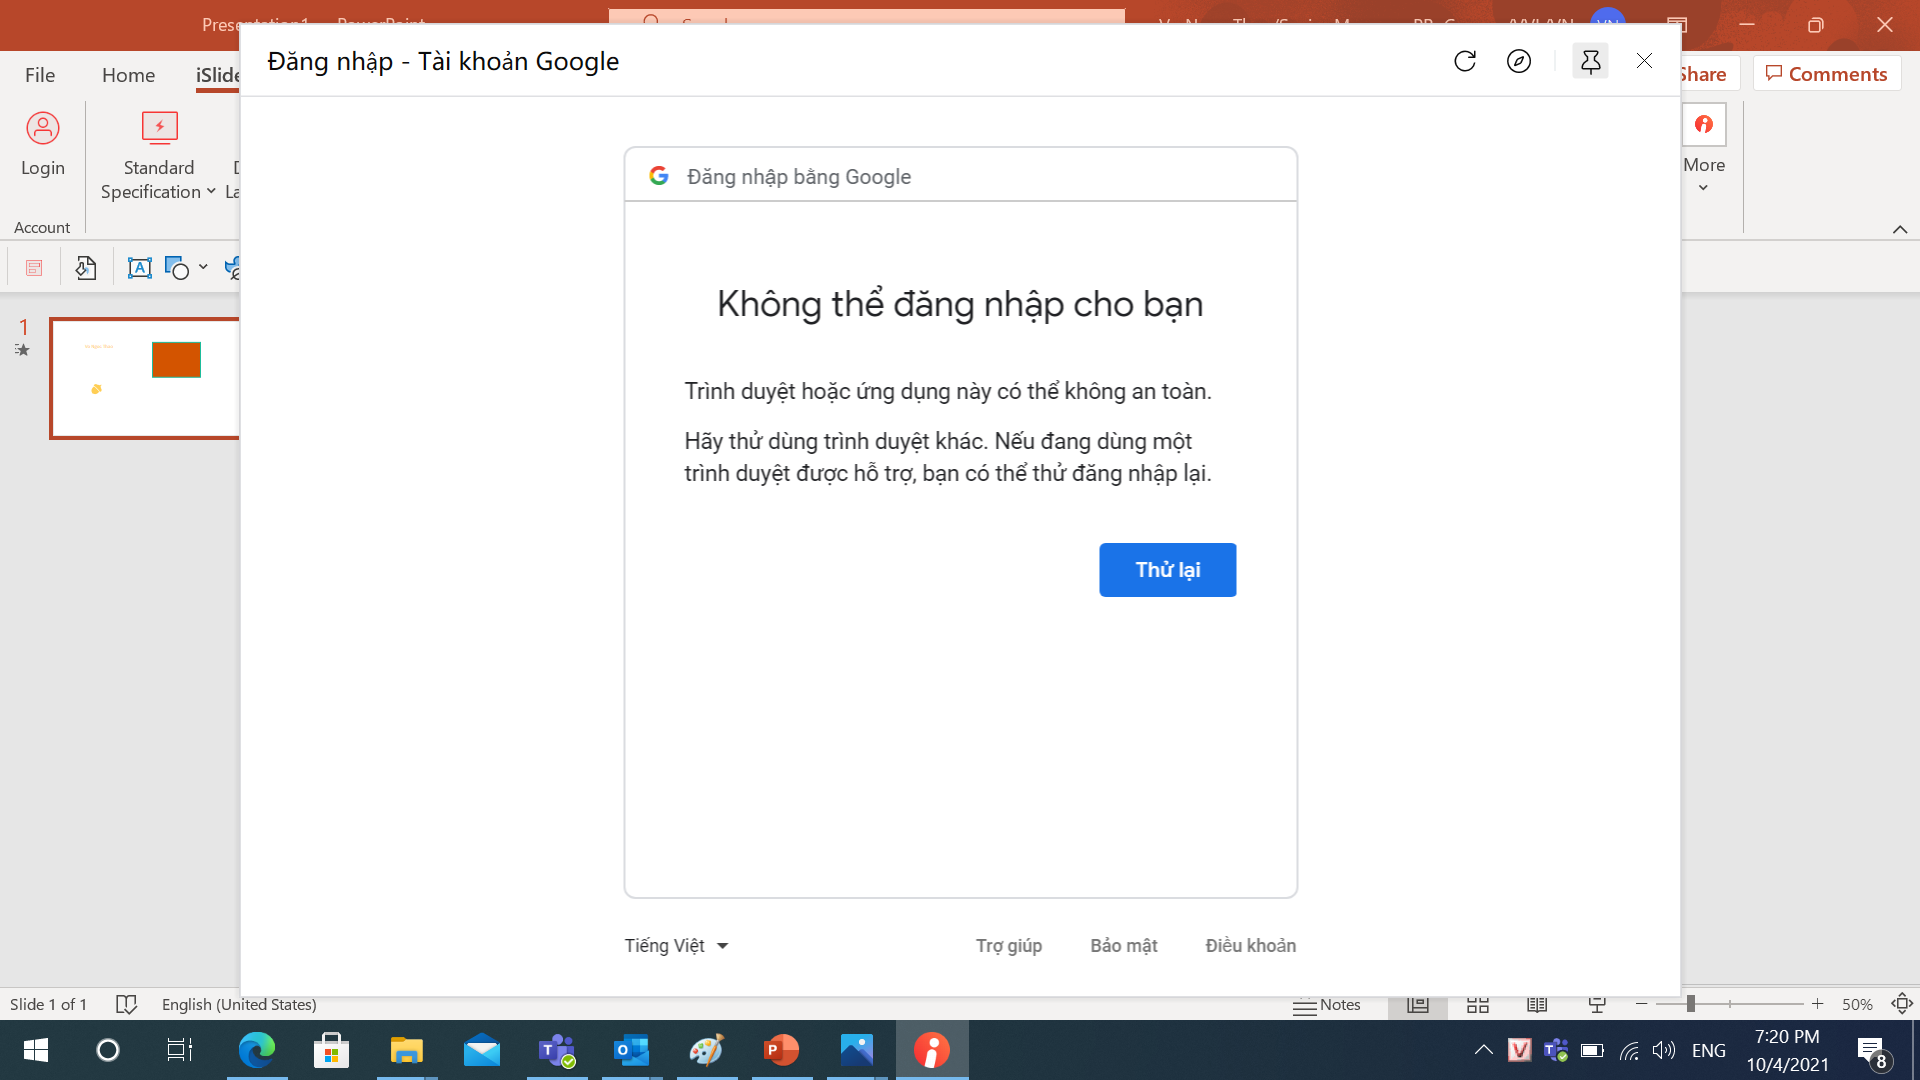1920x1080 pixels.
Task: Click the paste-from-file icon in quick toolbar
Action: coord(86,268)
